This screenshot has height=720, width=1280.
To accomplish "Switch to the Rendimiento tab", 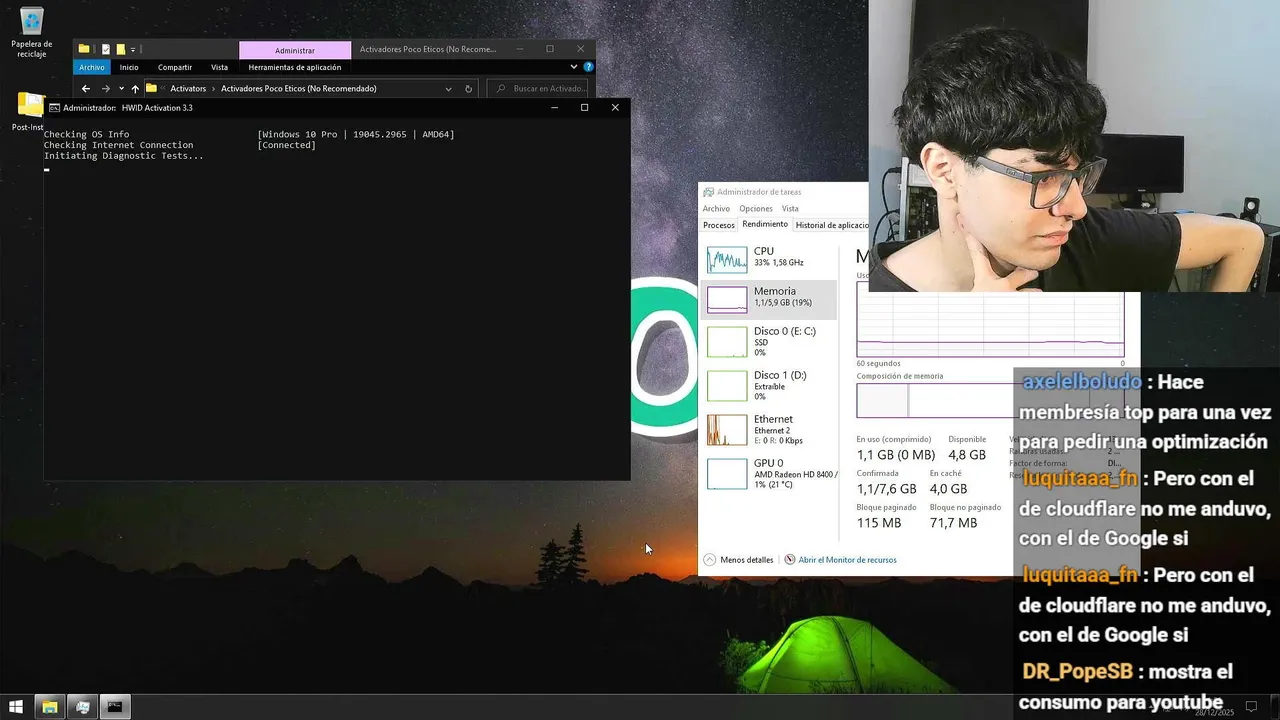I will [x=765, y=225].
